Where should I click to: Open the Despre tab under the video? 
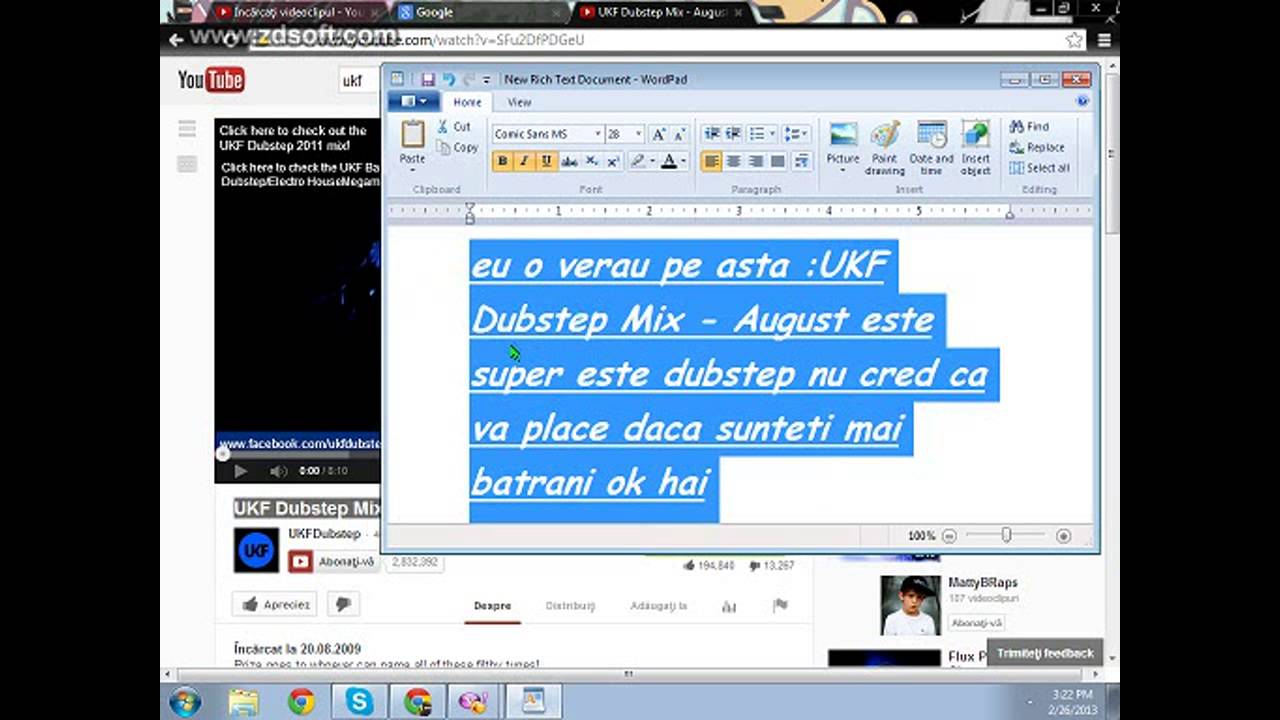coord(492,606)
